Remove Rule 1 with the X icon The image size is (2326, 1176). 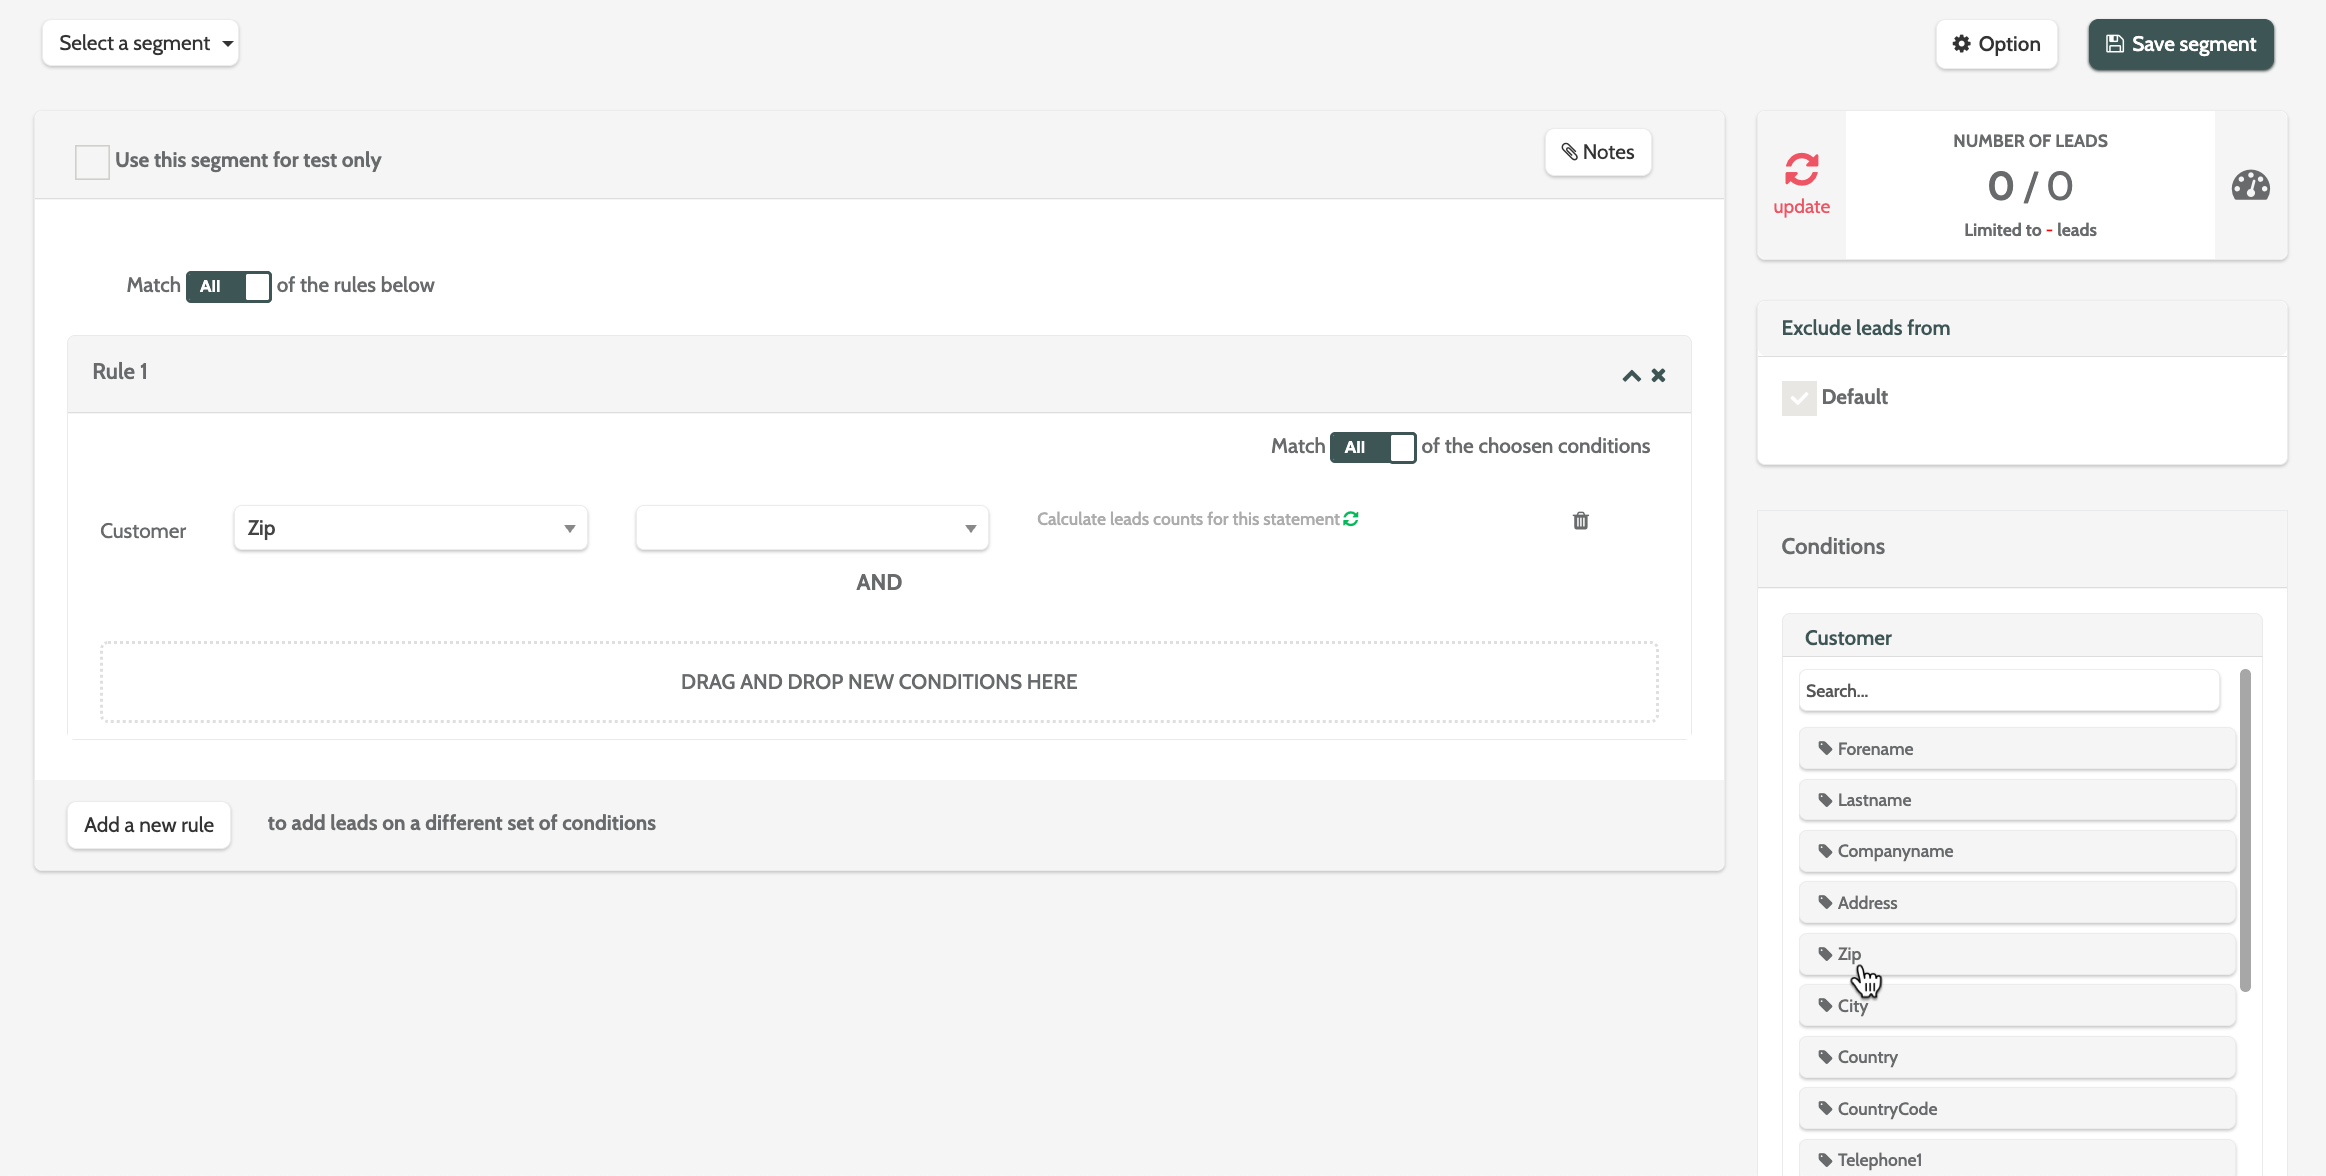(x=1658, y=375)
